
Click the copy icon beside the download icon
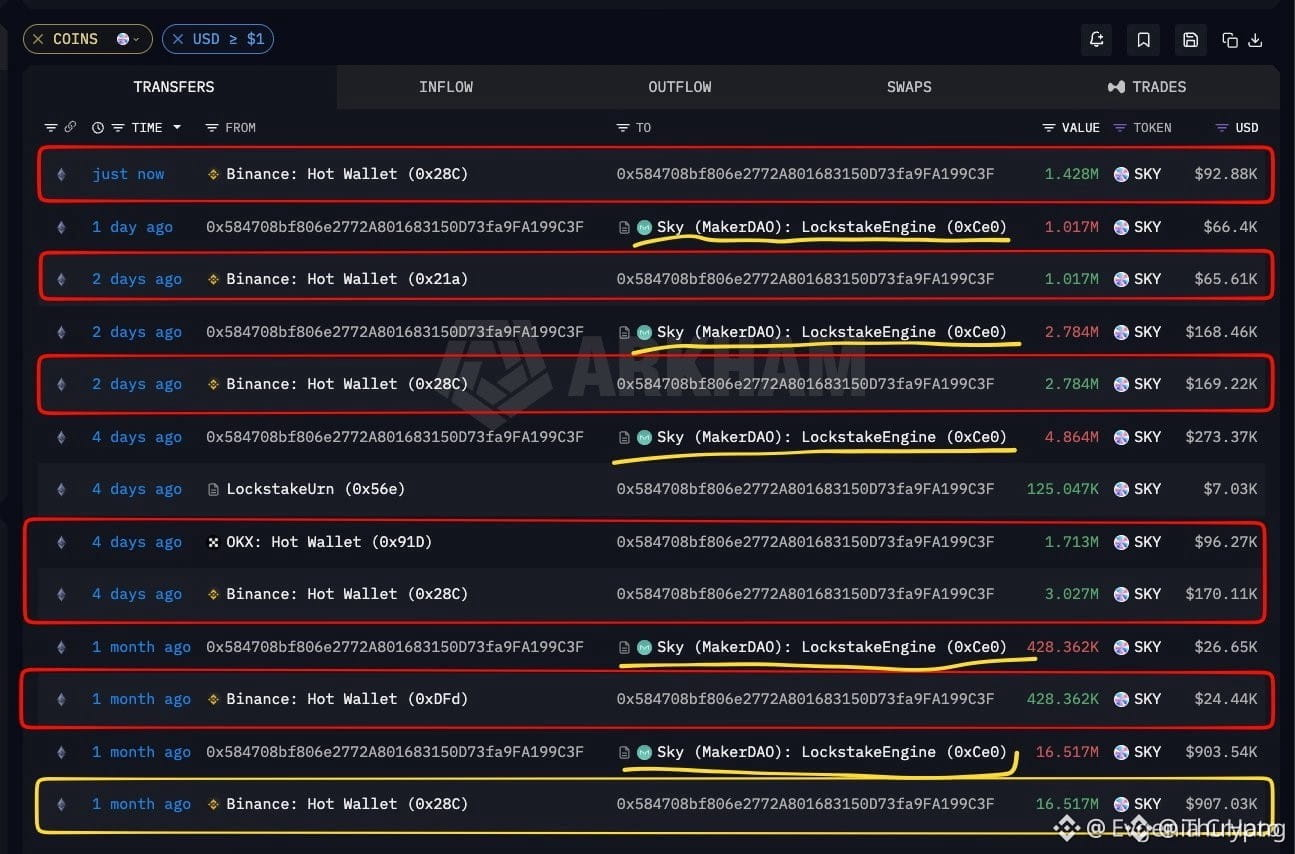1230,40
